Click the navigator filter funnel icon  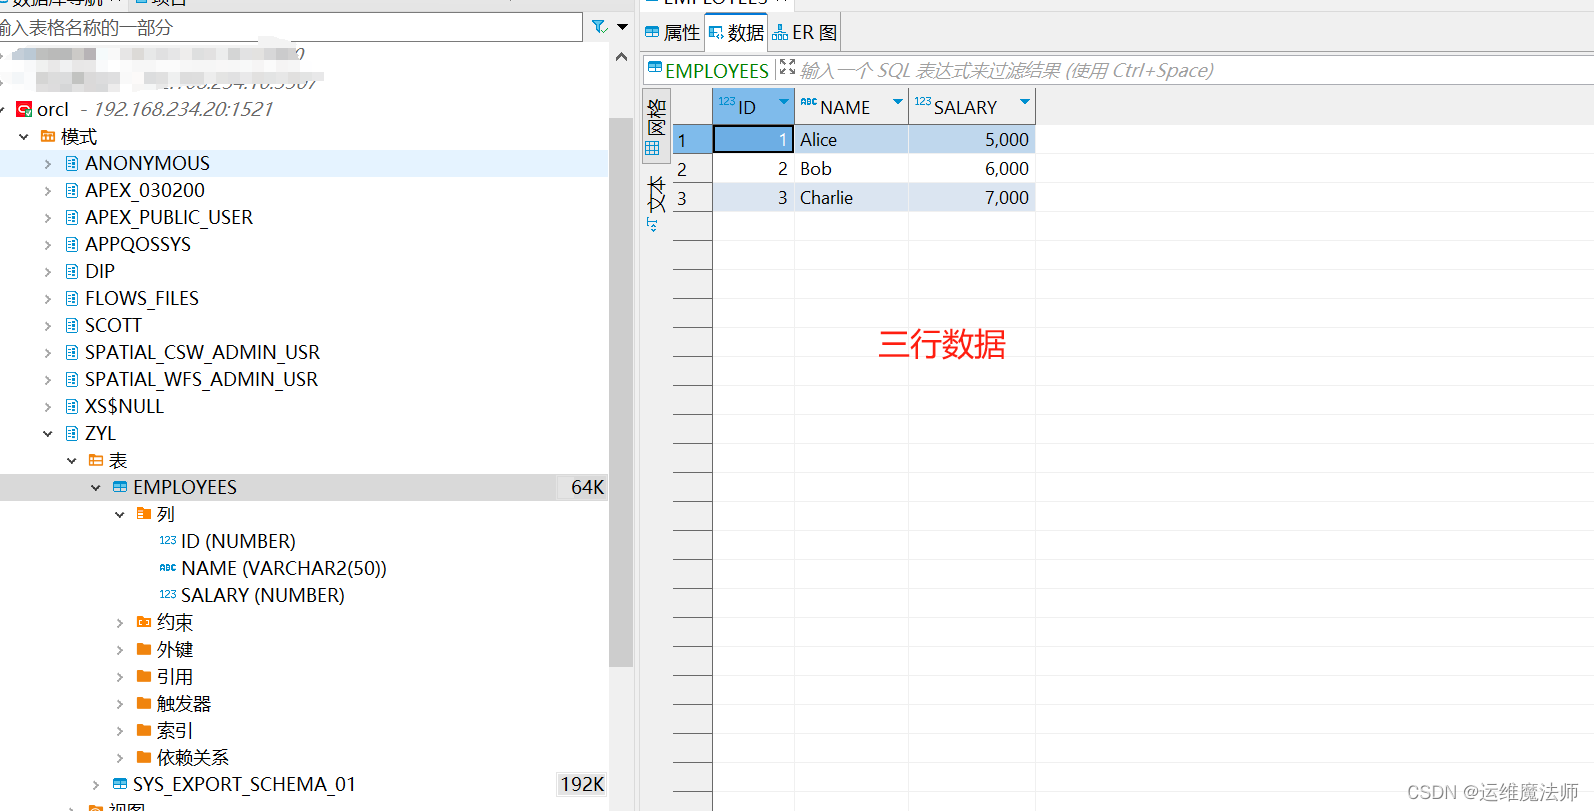click(599, 27)
